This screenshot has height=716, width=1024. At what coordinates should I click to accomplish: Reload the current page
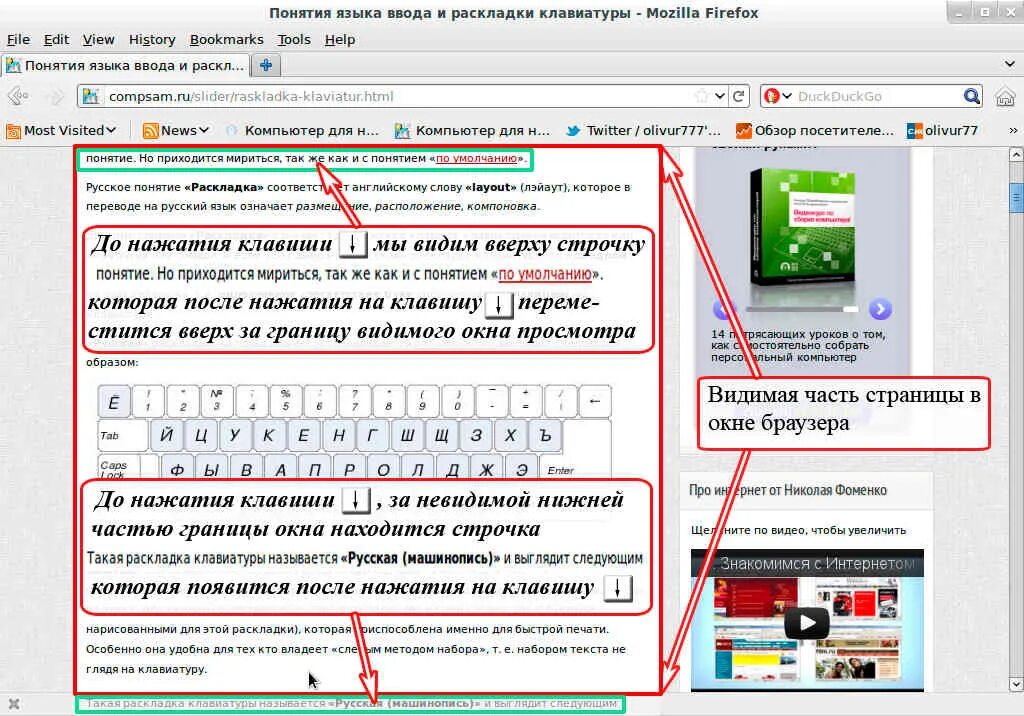pyautogui.click(x=739, y=97)
